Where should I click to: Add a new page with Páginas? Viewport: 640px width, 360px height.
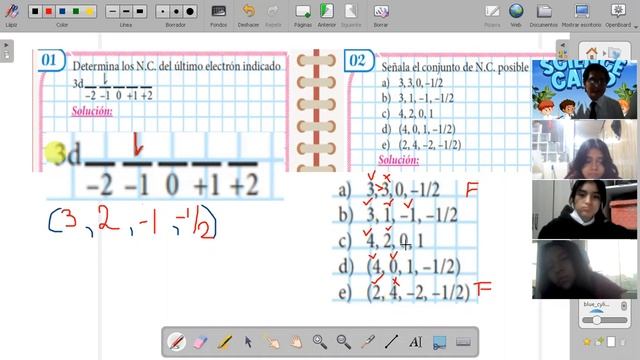303,15
